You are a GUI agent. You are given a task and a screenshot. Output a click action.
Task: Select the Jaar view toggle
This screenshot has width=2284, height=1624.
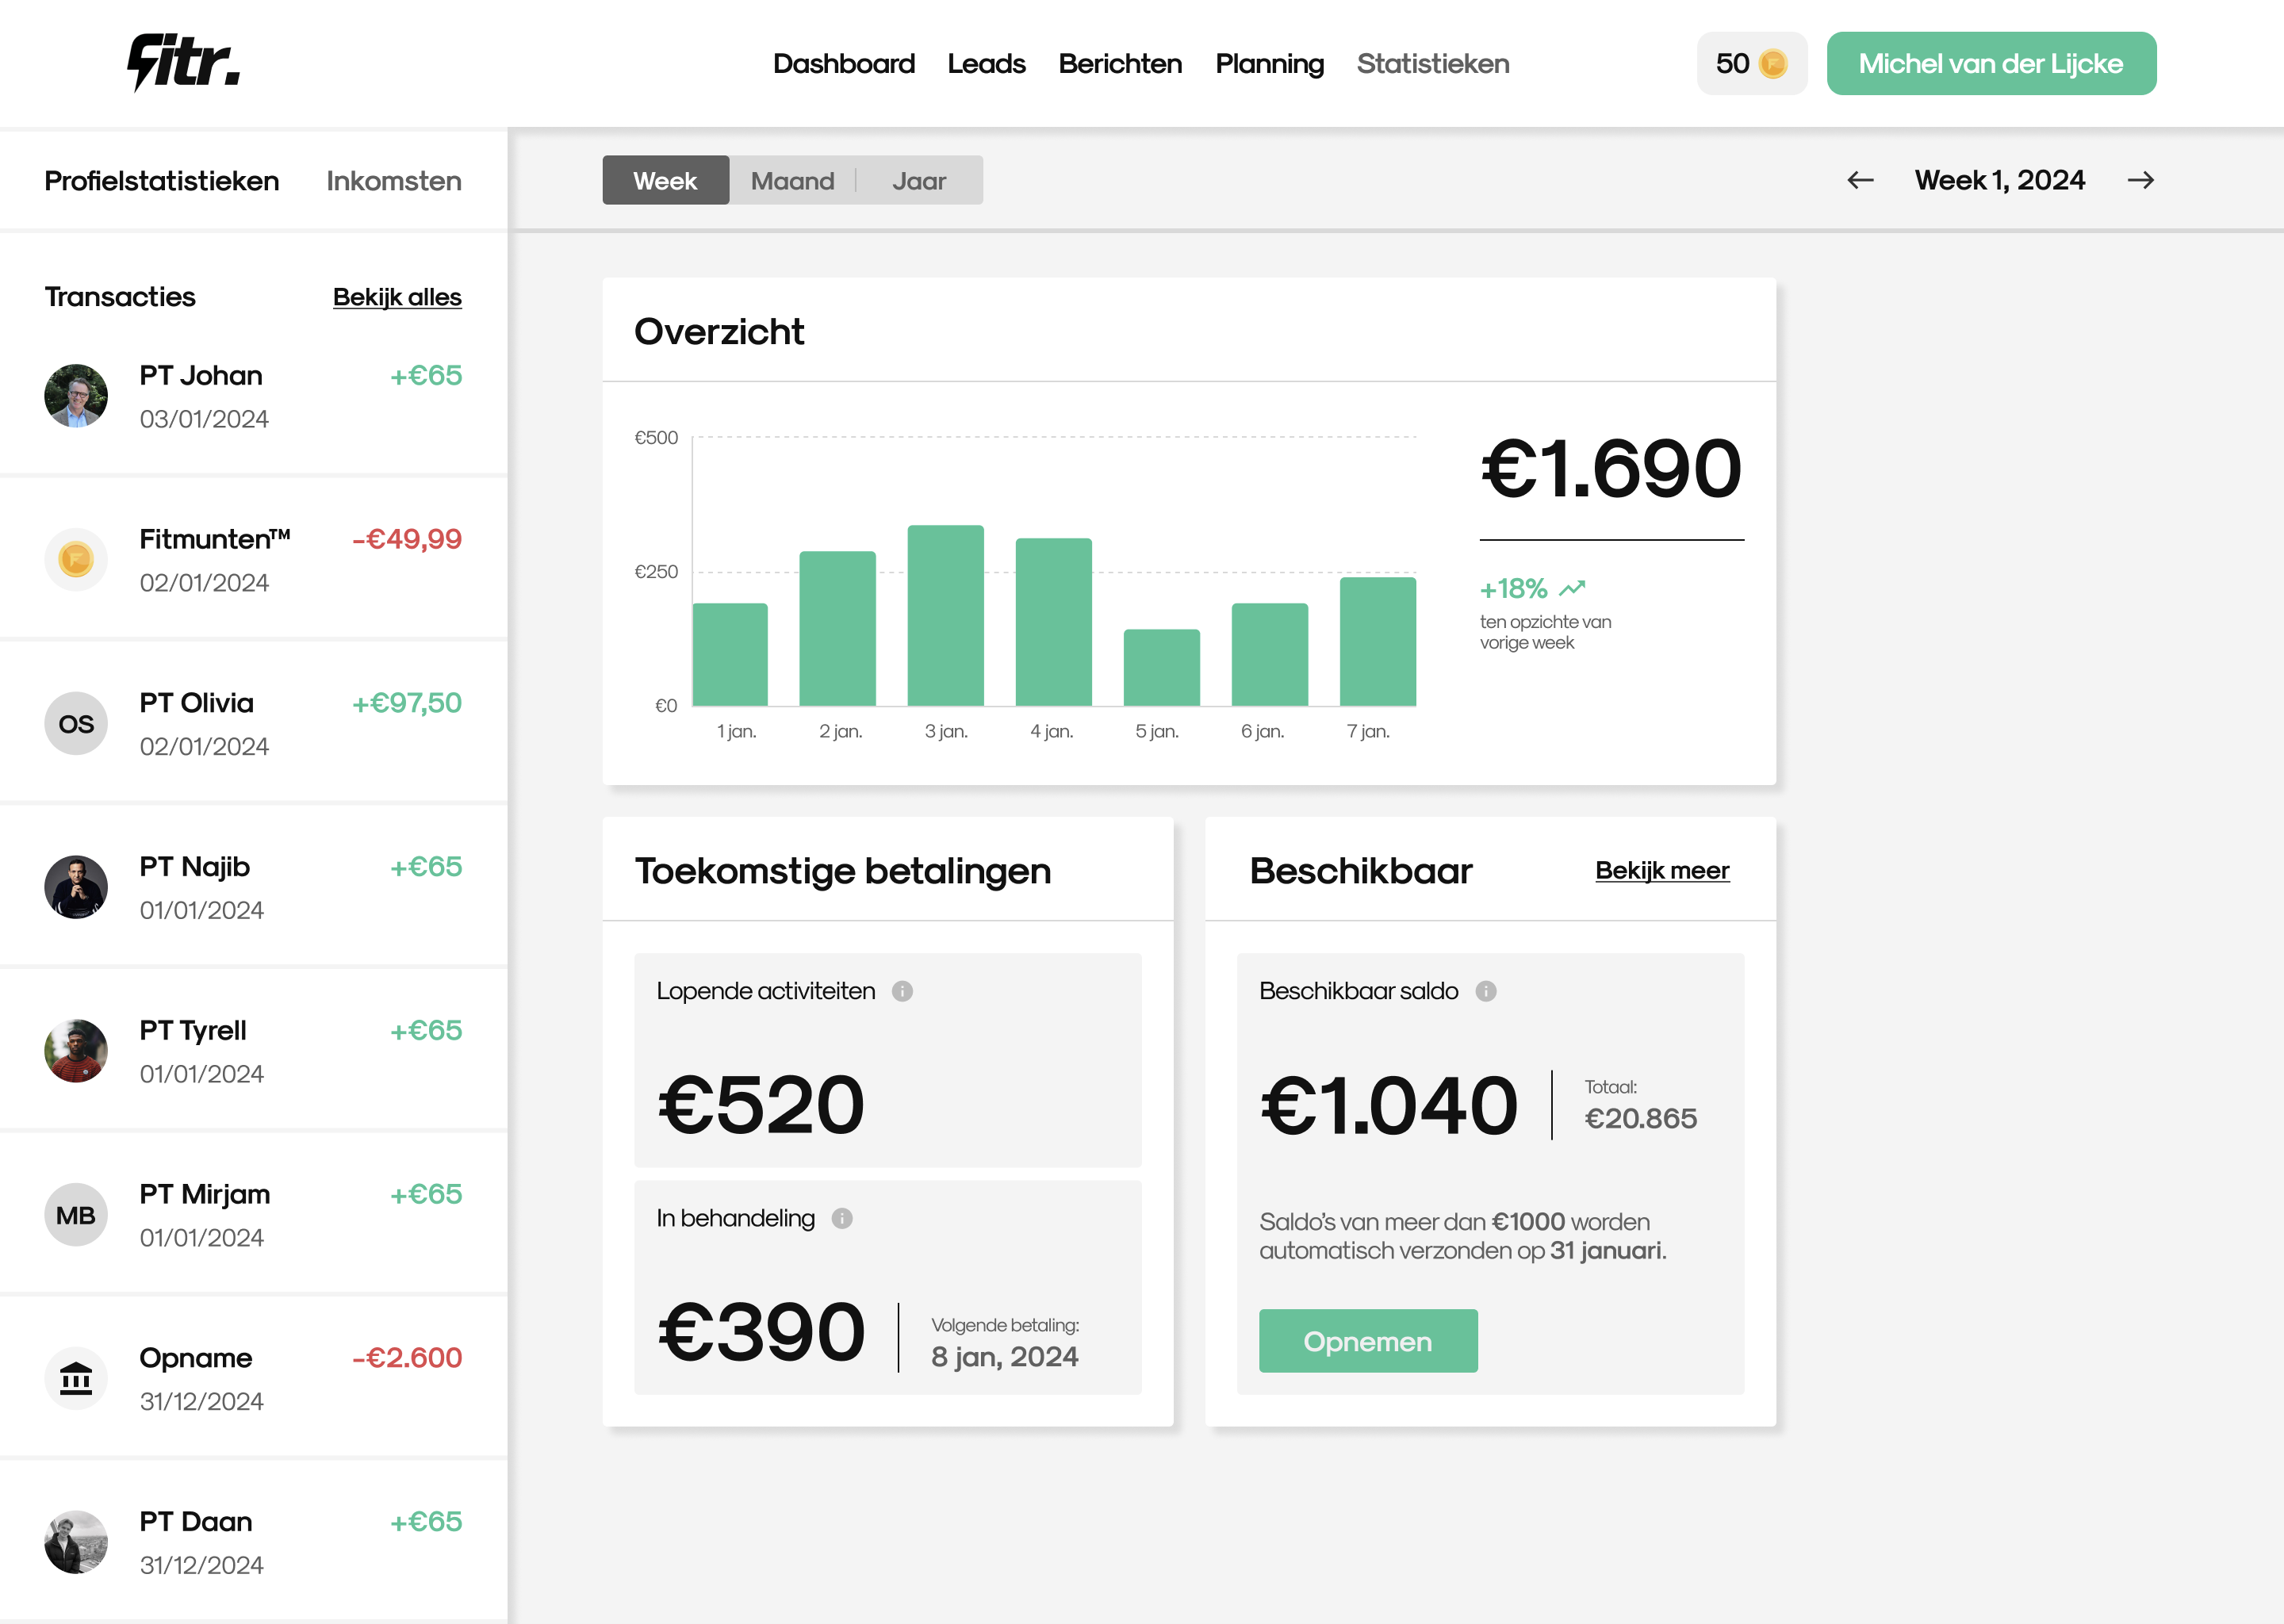click(919, 179)
